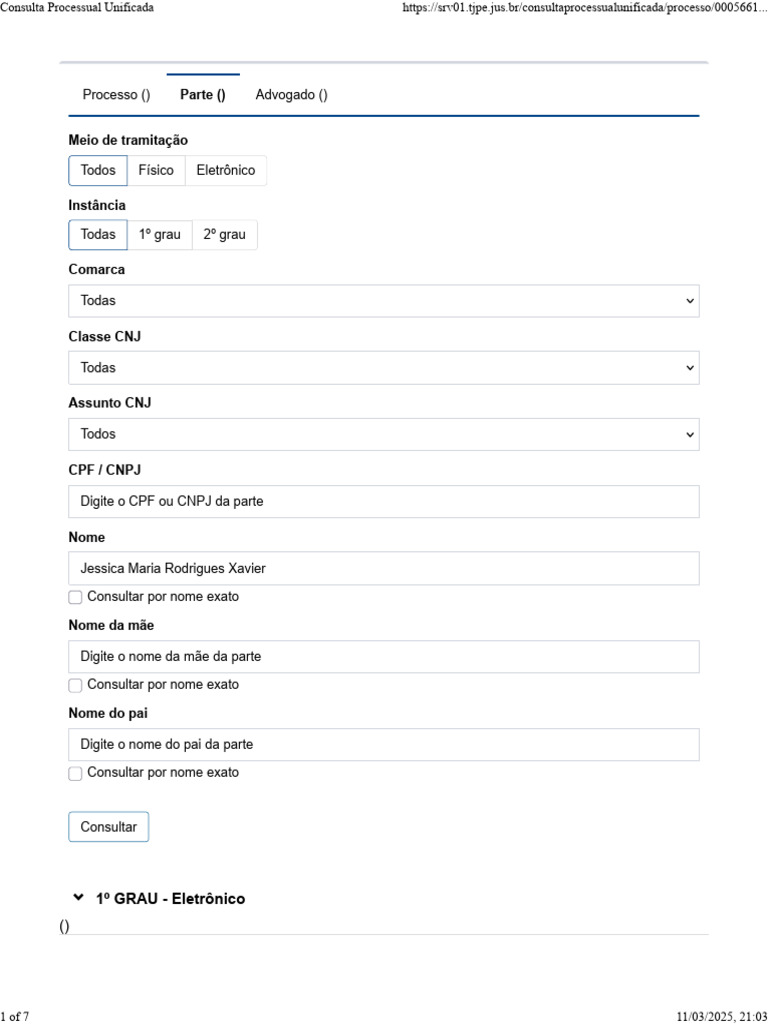
Task: Choose Eletrônico tramitação option
Action: tap(225, 170)
